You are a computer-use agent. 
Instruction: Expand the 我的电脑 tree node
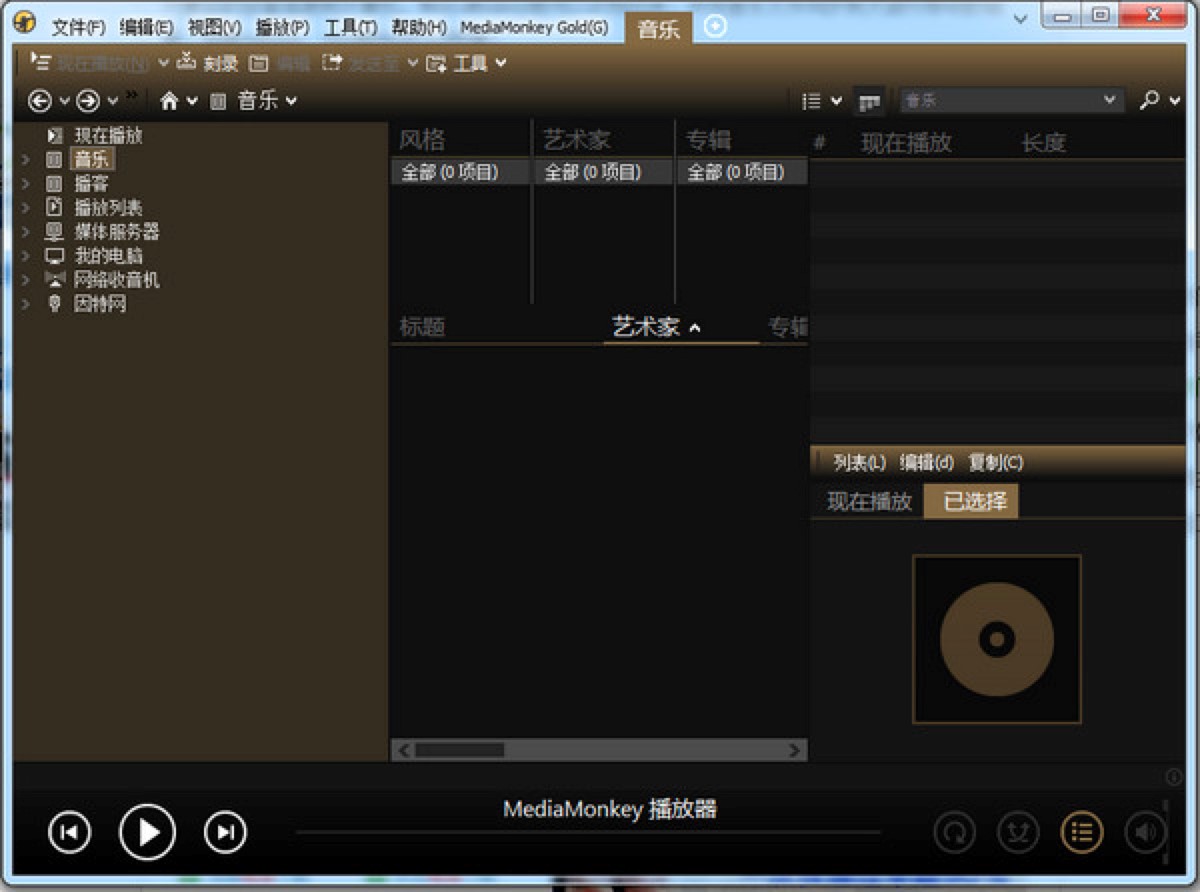tap(26, 256)
